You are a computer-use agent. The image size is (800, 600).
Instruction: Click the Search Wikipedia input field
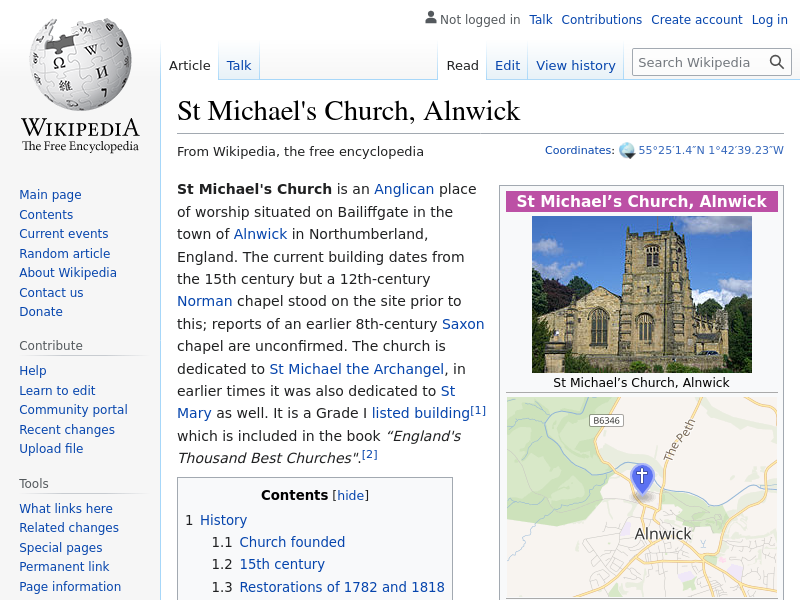[x=700, y=62]
